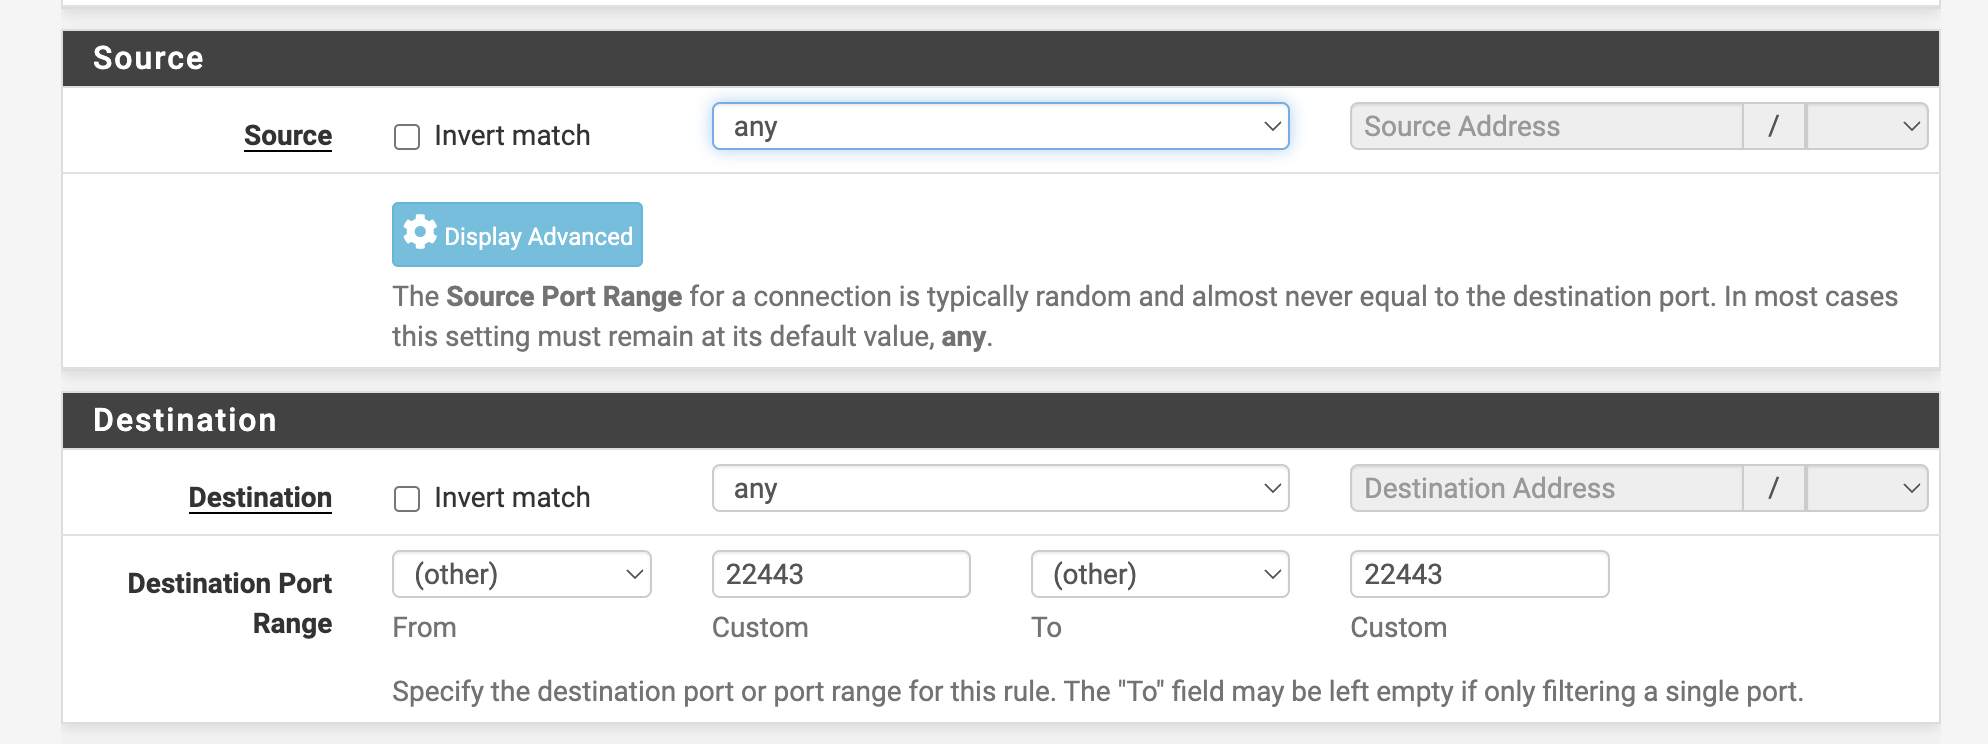Viewport: 1988px width, 744px height.
Task: Click the Source section header bar
Action: (1000, 58)
